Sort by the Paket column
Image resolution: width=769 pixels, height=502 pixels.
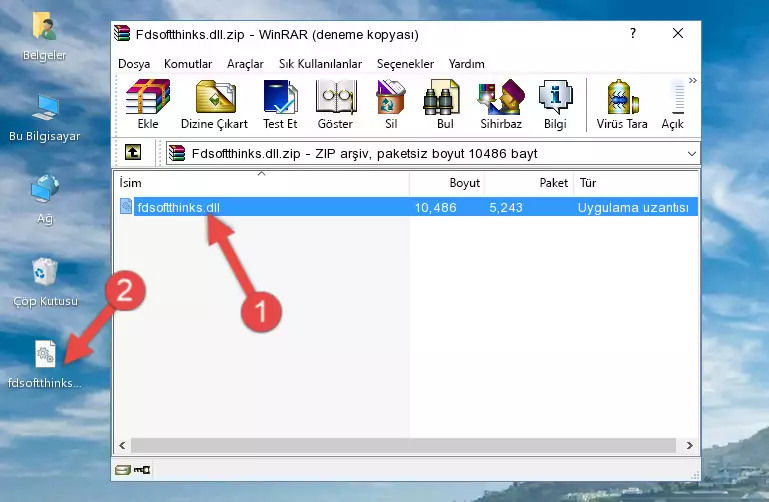click(x=529, y=183)
